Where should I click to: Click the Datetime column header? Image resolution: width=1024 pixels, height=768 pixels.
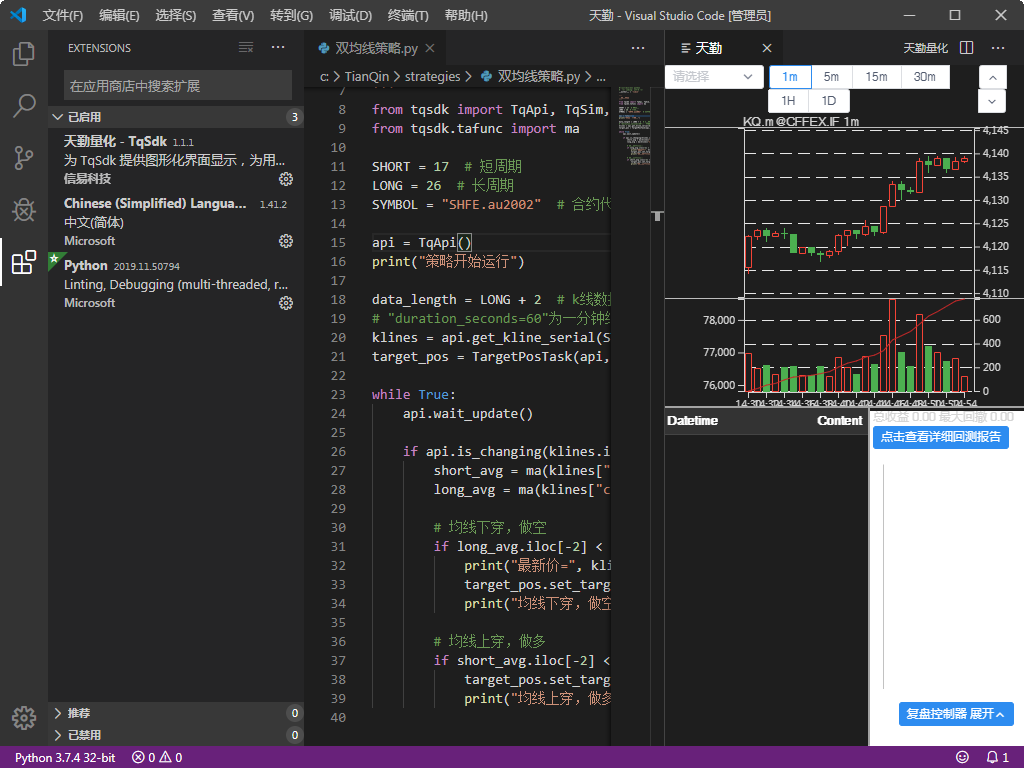(x=692, y=421)
